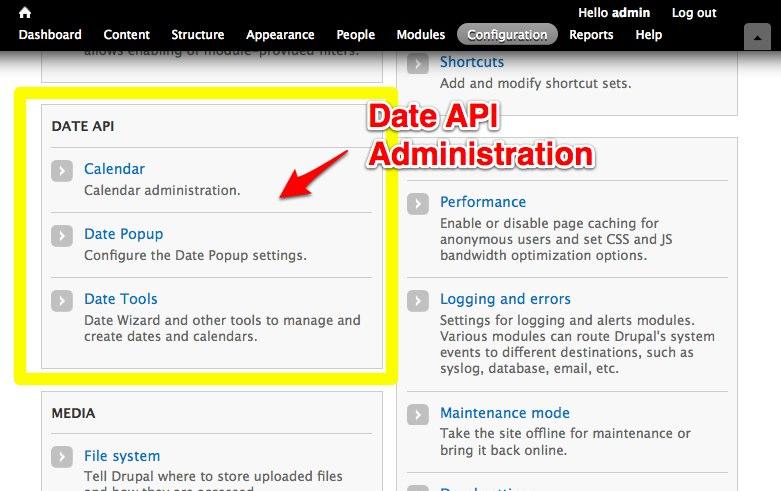Click the 'Settings for logging and alerts' description
The image size is (781, 491).
coord(577,344)
